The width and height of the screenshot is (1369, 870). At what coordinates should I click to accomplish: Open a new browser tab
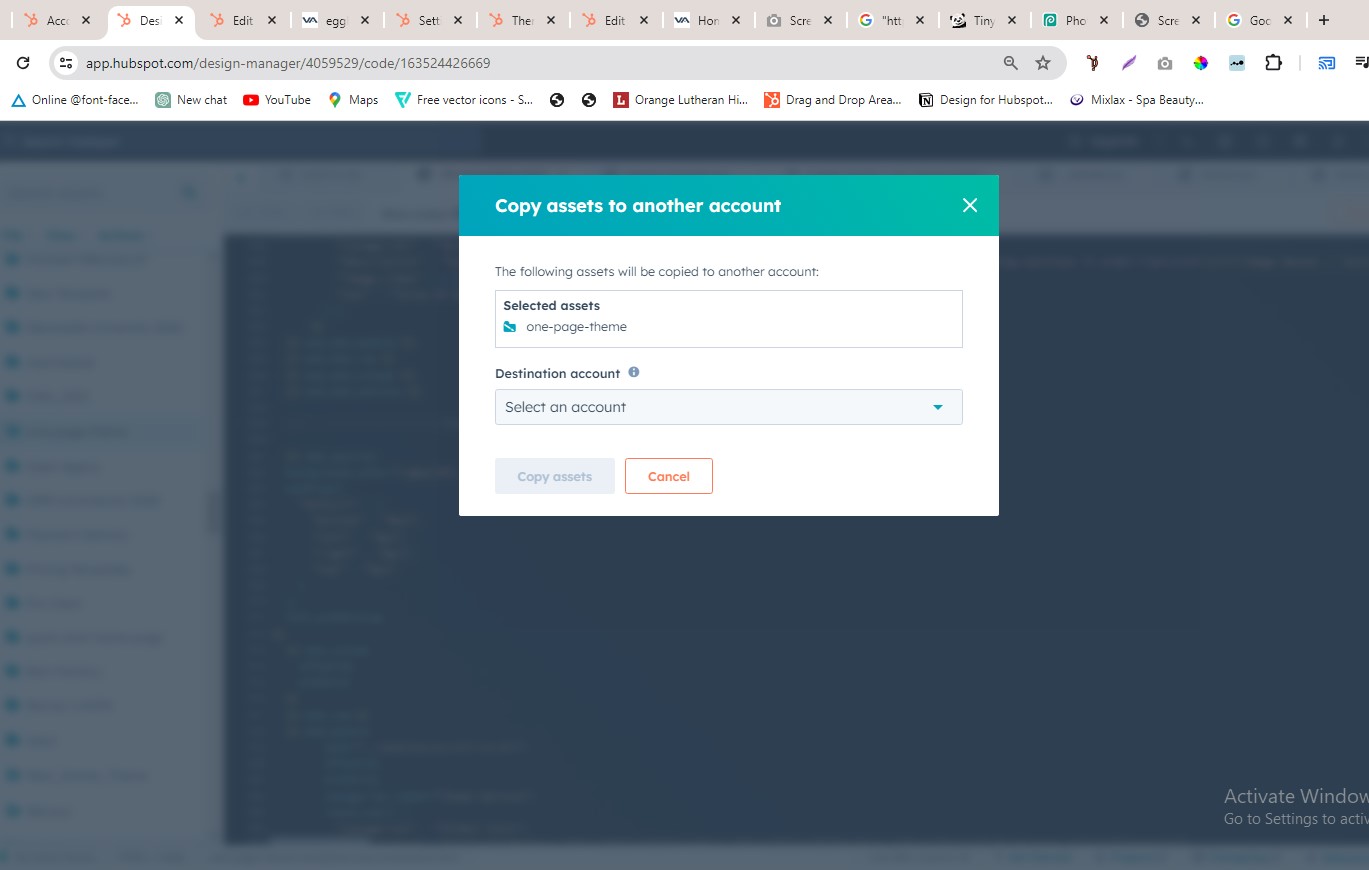point(1324,20)
